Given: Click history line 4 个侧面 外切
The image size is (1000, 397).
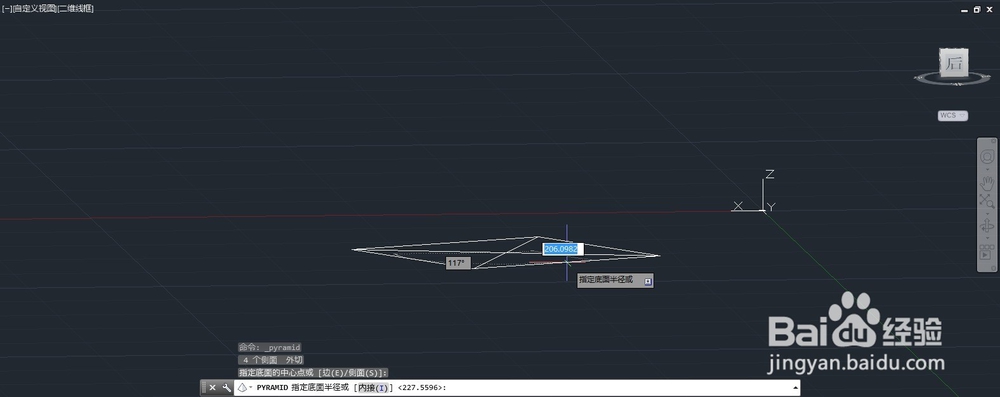Looking at the screenshot, I should [272, 360].
